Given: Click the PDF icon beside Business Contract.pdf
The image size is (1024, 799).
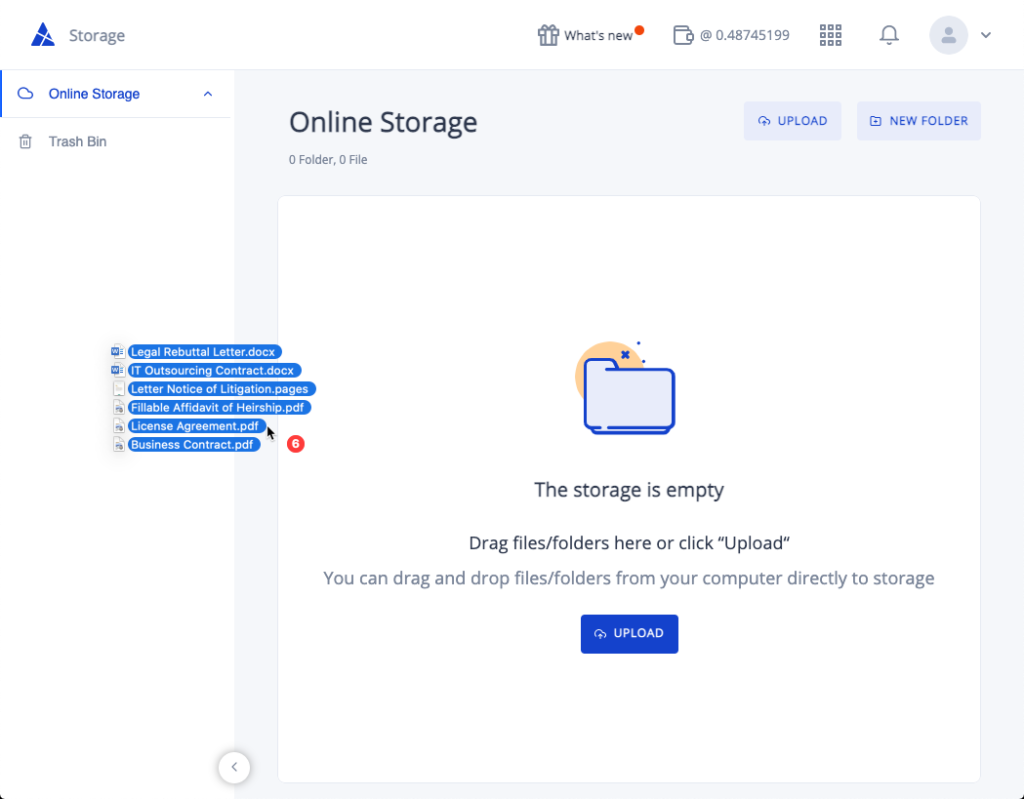Looking at the screenshot, I should [119, 445].
